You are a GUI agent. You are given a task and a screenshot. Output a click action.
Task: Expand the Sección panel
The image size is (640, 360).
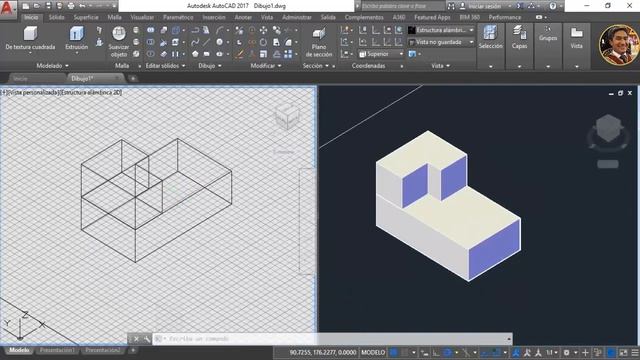[x=316, y=66]
